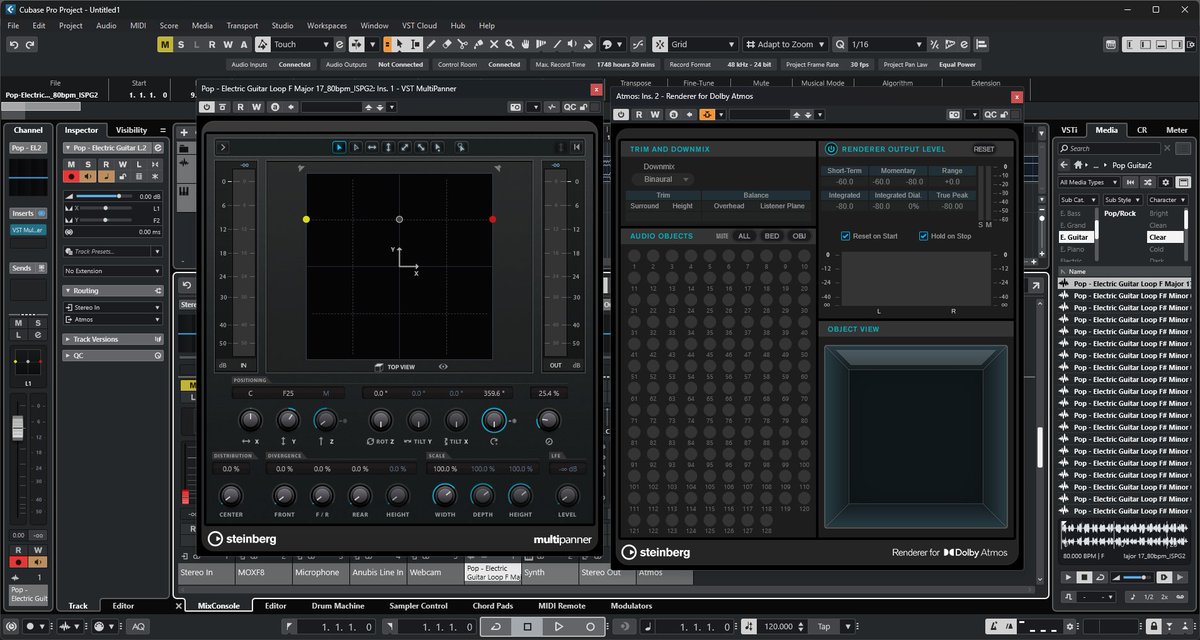This screenshot has width=1200, height=640.
Task: Select the Range Selection tool
Action: pyautogui.click(x=414, y=44)
